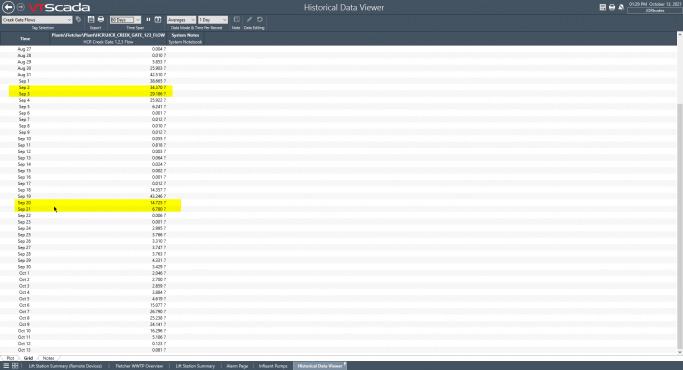Screen dimensions: 683x370
Task: Switch to the Notes tab
Action: 48,358
